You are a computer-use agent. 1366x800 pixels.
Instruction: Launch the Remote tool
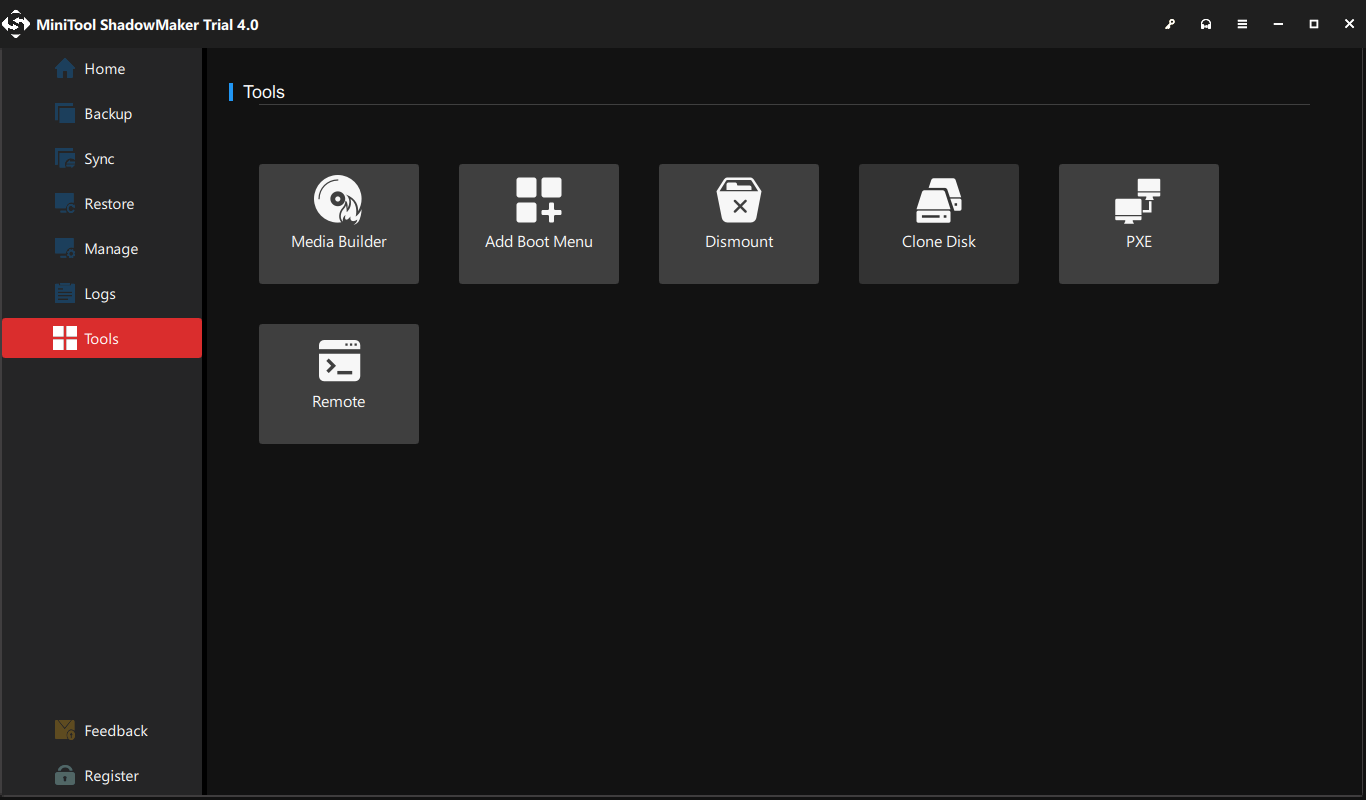pos(338,384)
